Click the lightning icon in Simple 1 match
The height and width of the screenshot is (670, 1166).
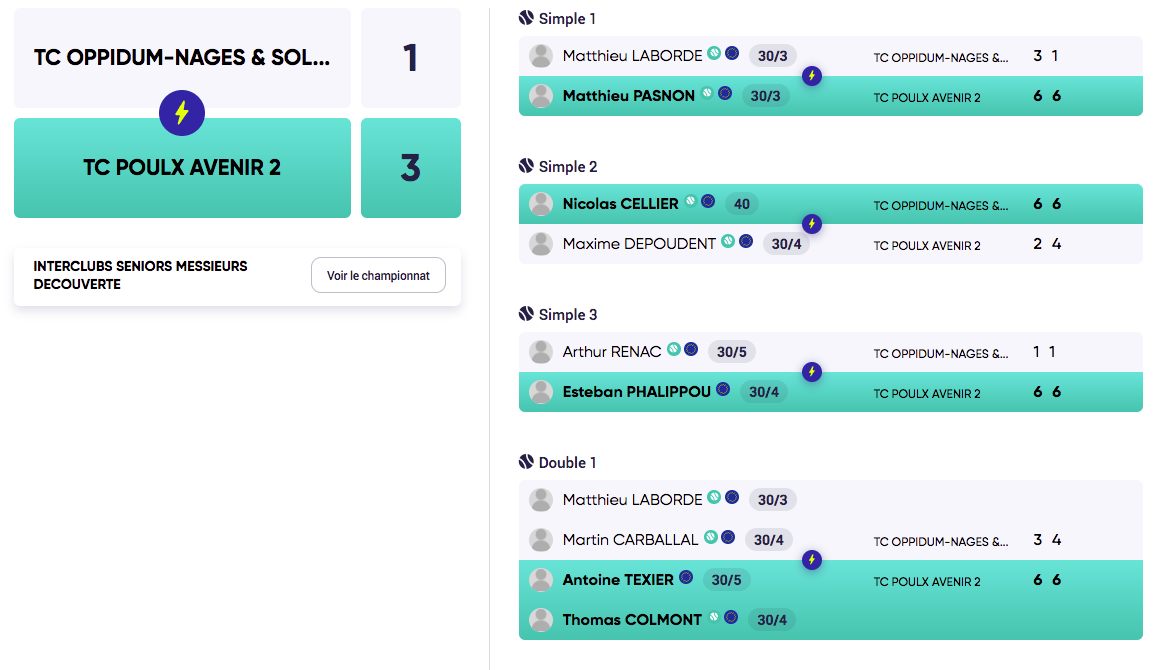(x=812, y=76)
